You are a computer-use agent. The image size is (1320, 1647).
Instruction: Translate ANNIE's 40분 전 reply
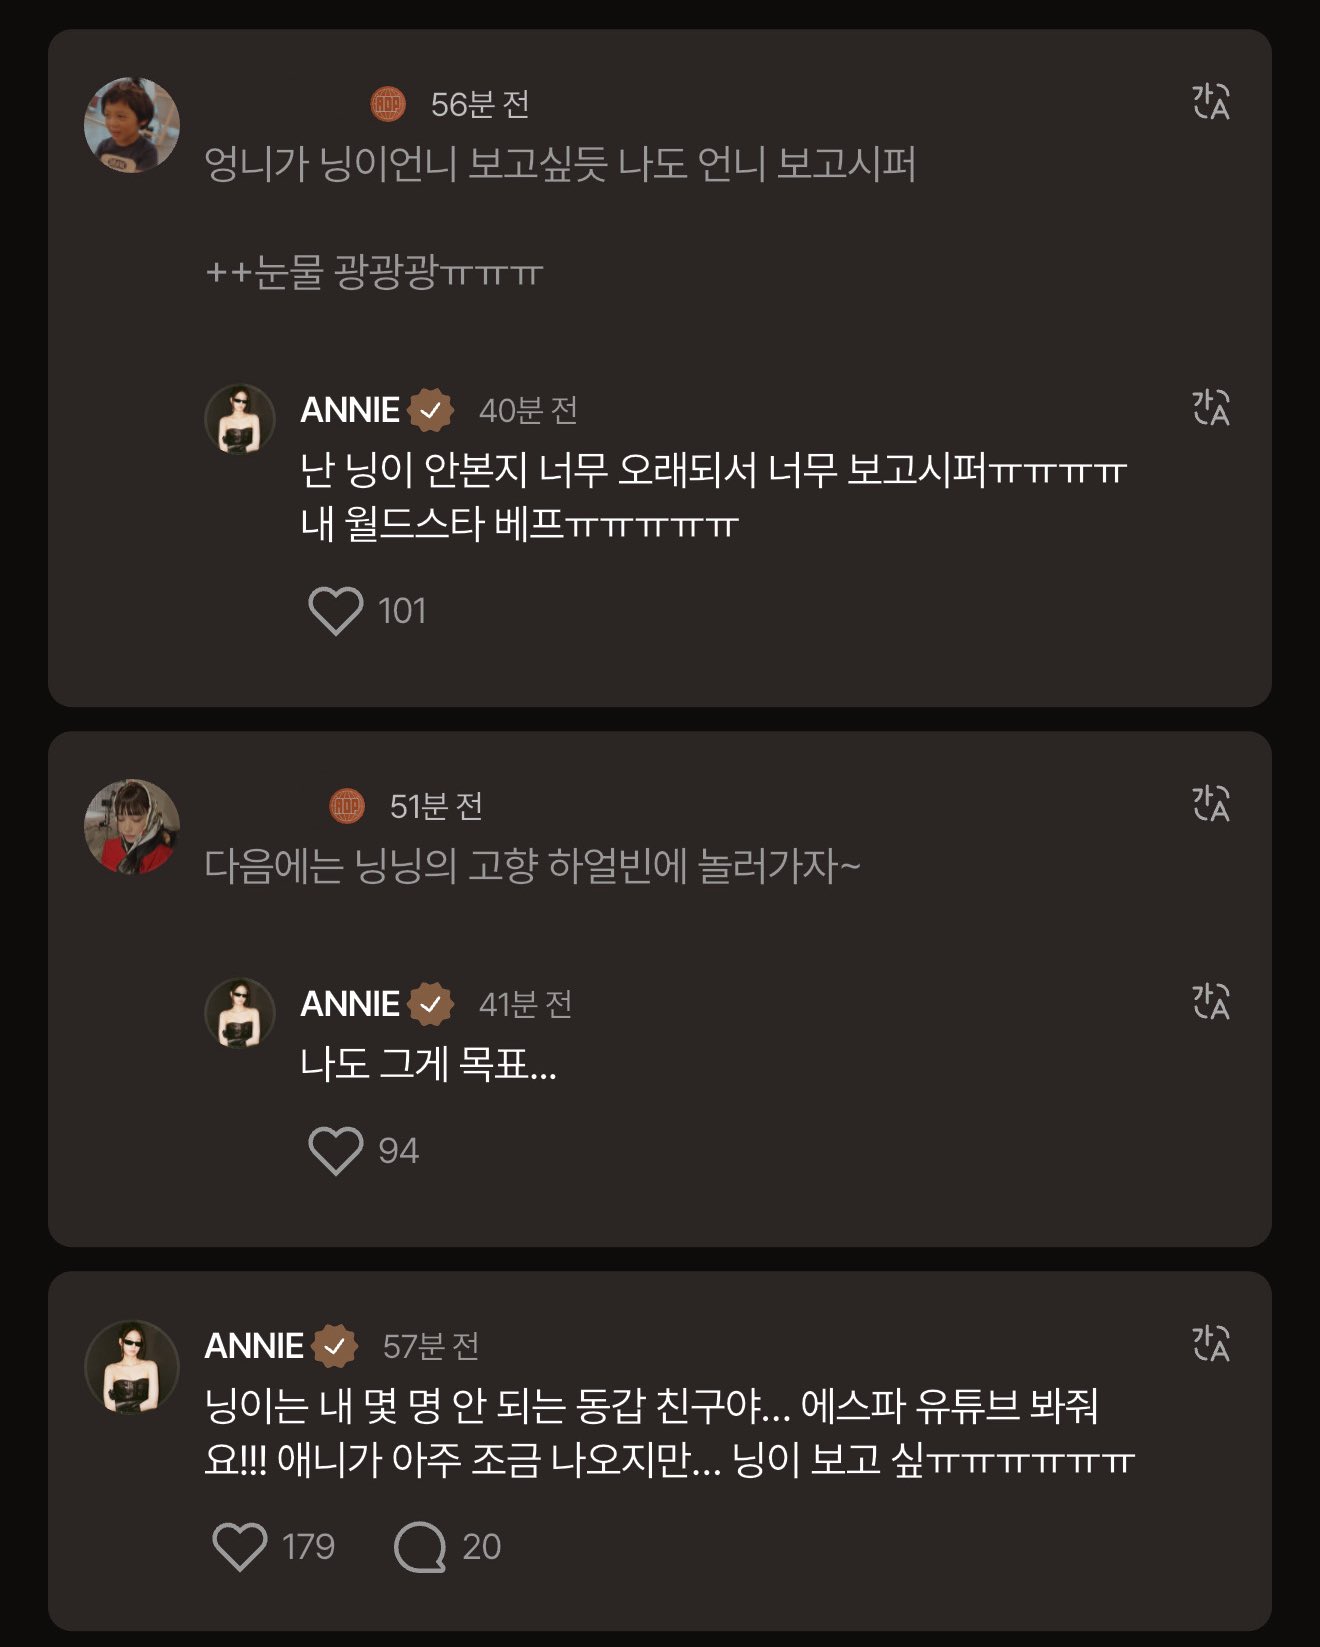[1210, 408]
